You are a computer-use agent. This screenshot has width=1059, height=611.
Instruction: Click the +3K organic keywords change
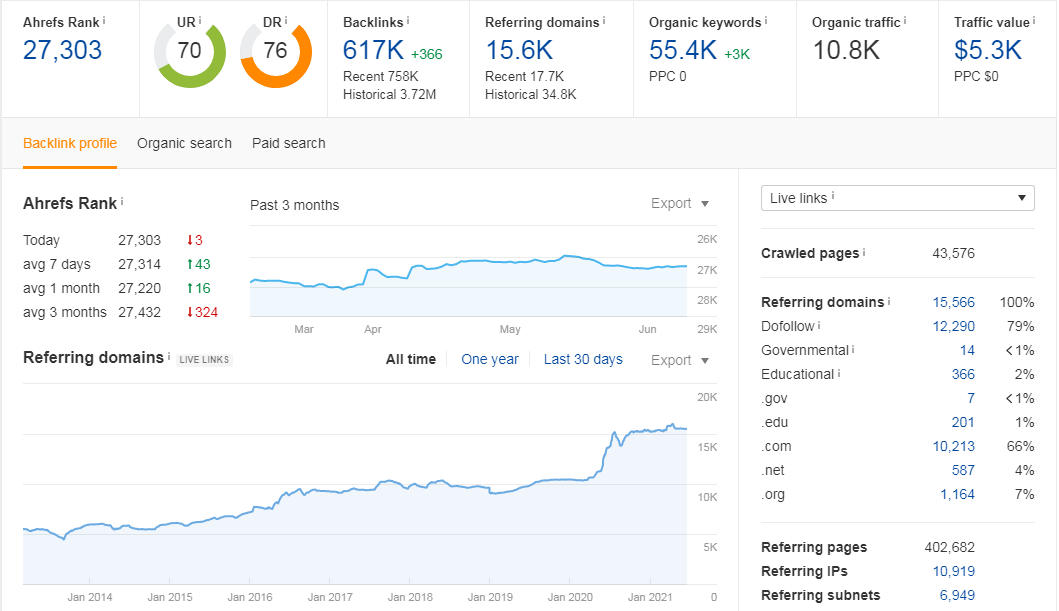coord(737,54)
